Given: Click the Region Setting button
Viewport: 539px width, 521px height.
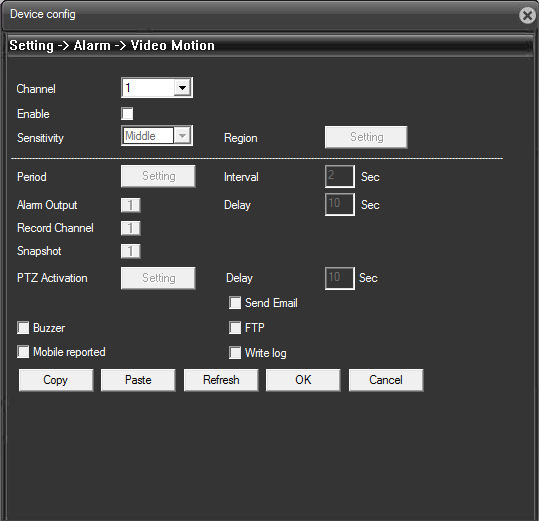Looking at the screenshot, I should [366, 137].
